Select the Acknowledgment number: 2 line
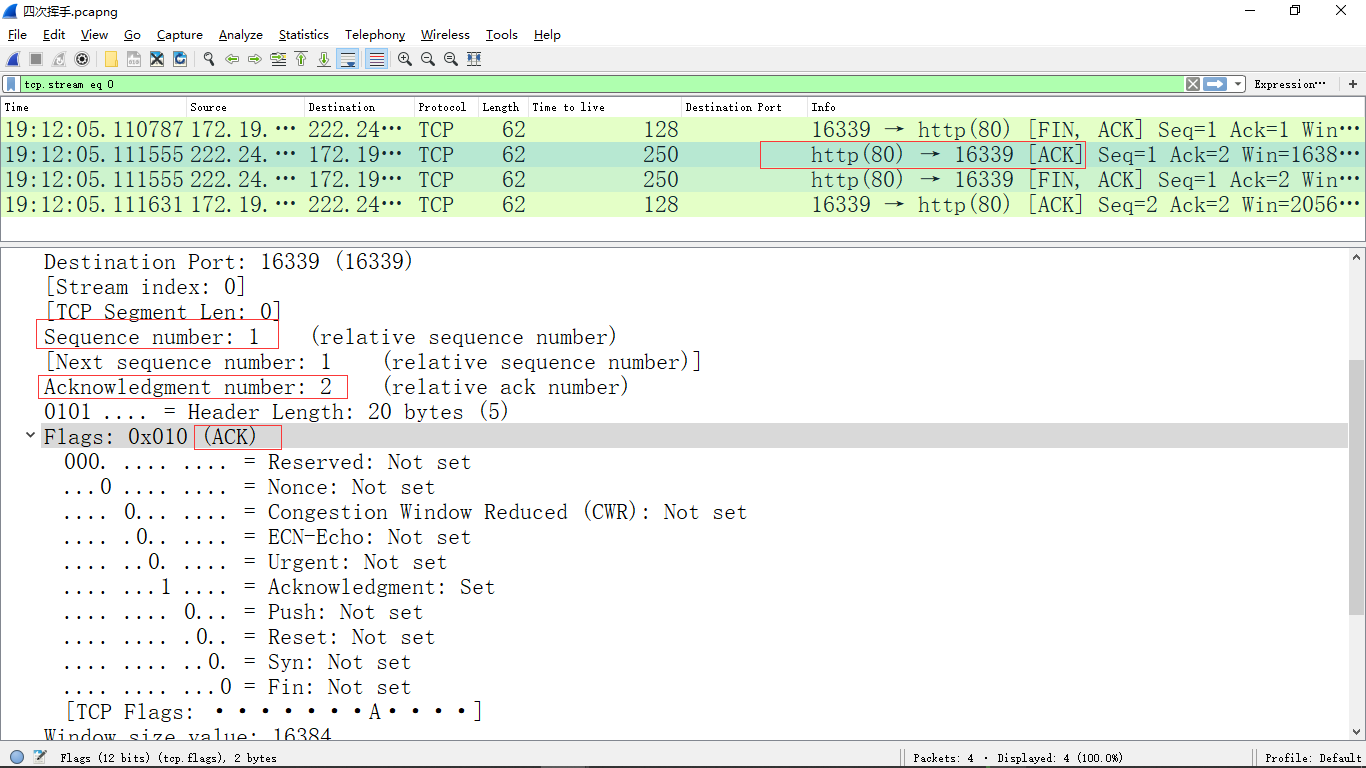 pos(188,387)
